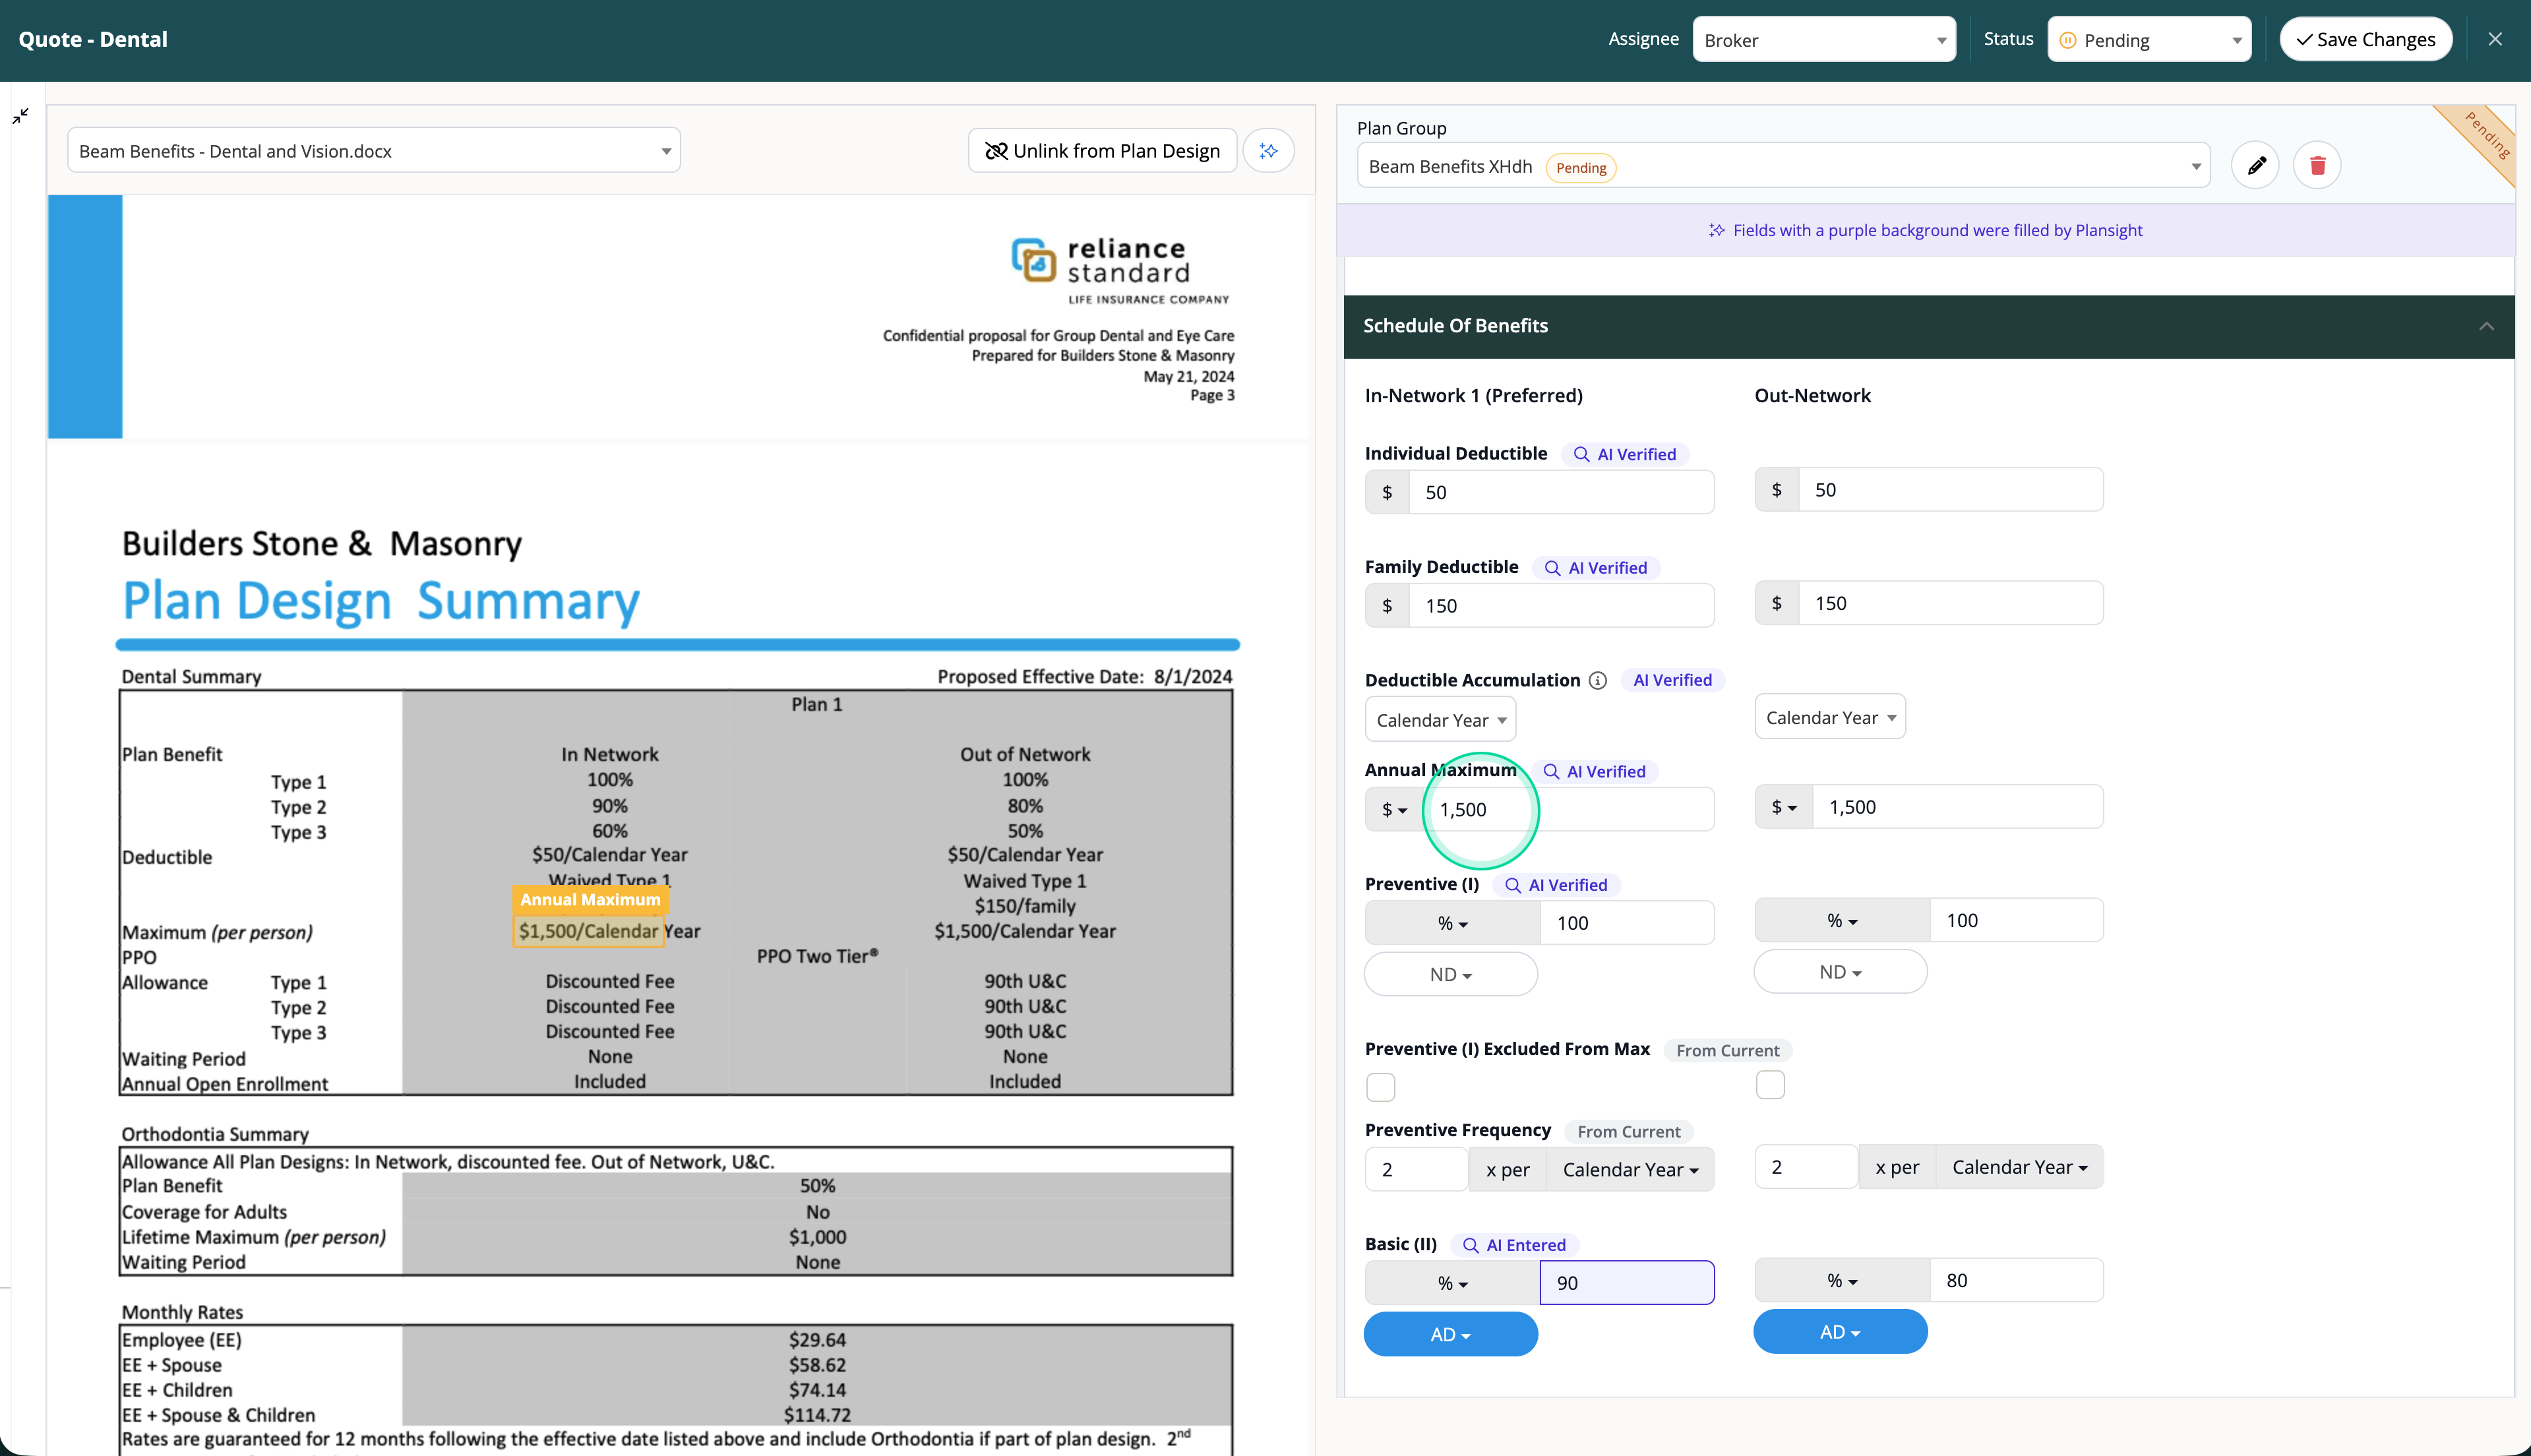This screenshot has height=1456, width=2531.
Task: Edit the Beam Benefits XHdh plan group
Action: 2256,165
